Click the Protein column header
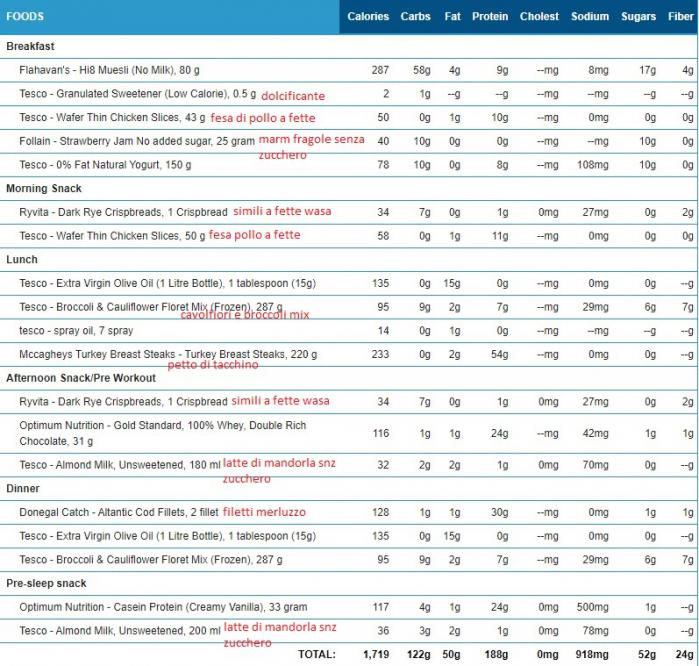Screen dimensions: 699x666 [489, 16]
